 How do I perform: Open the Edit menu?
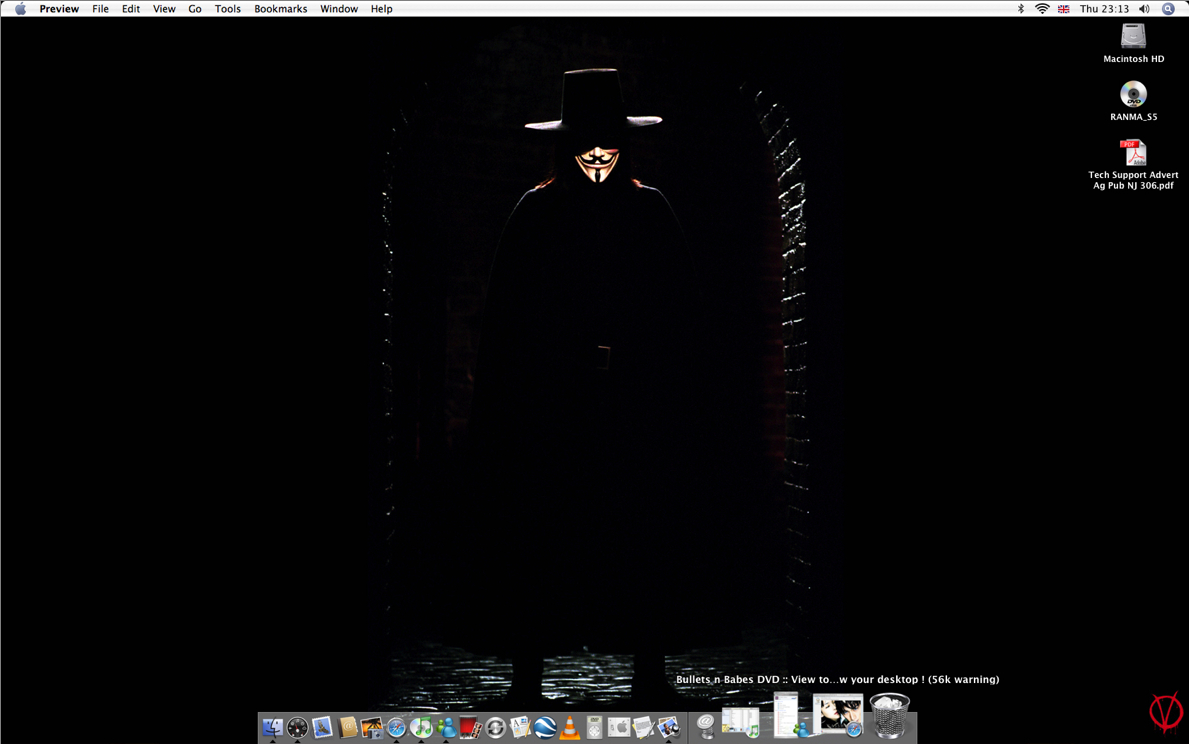pyautogui.click(x=130, y=9)
